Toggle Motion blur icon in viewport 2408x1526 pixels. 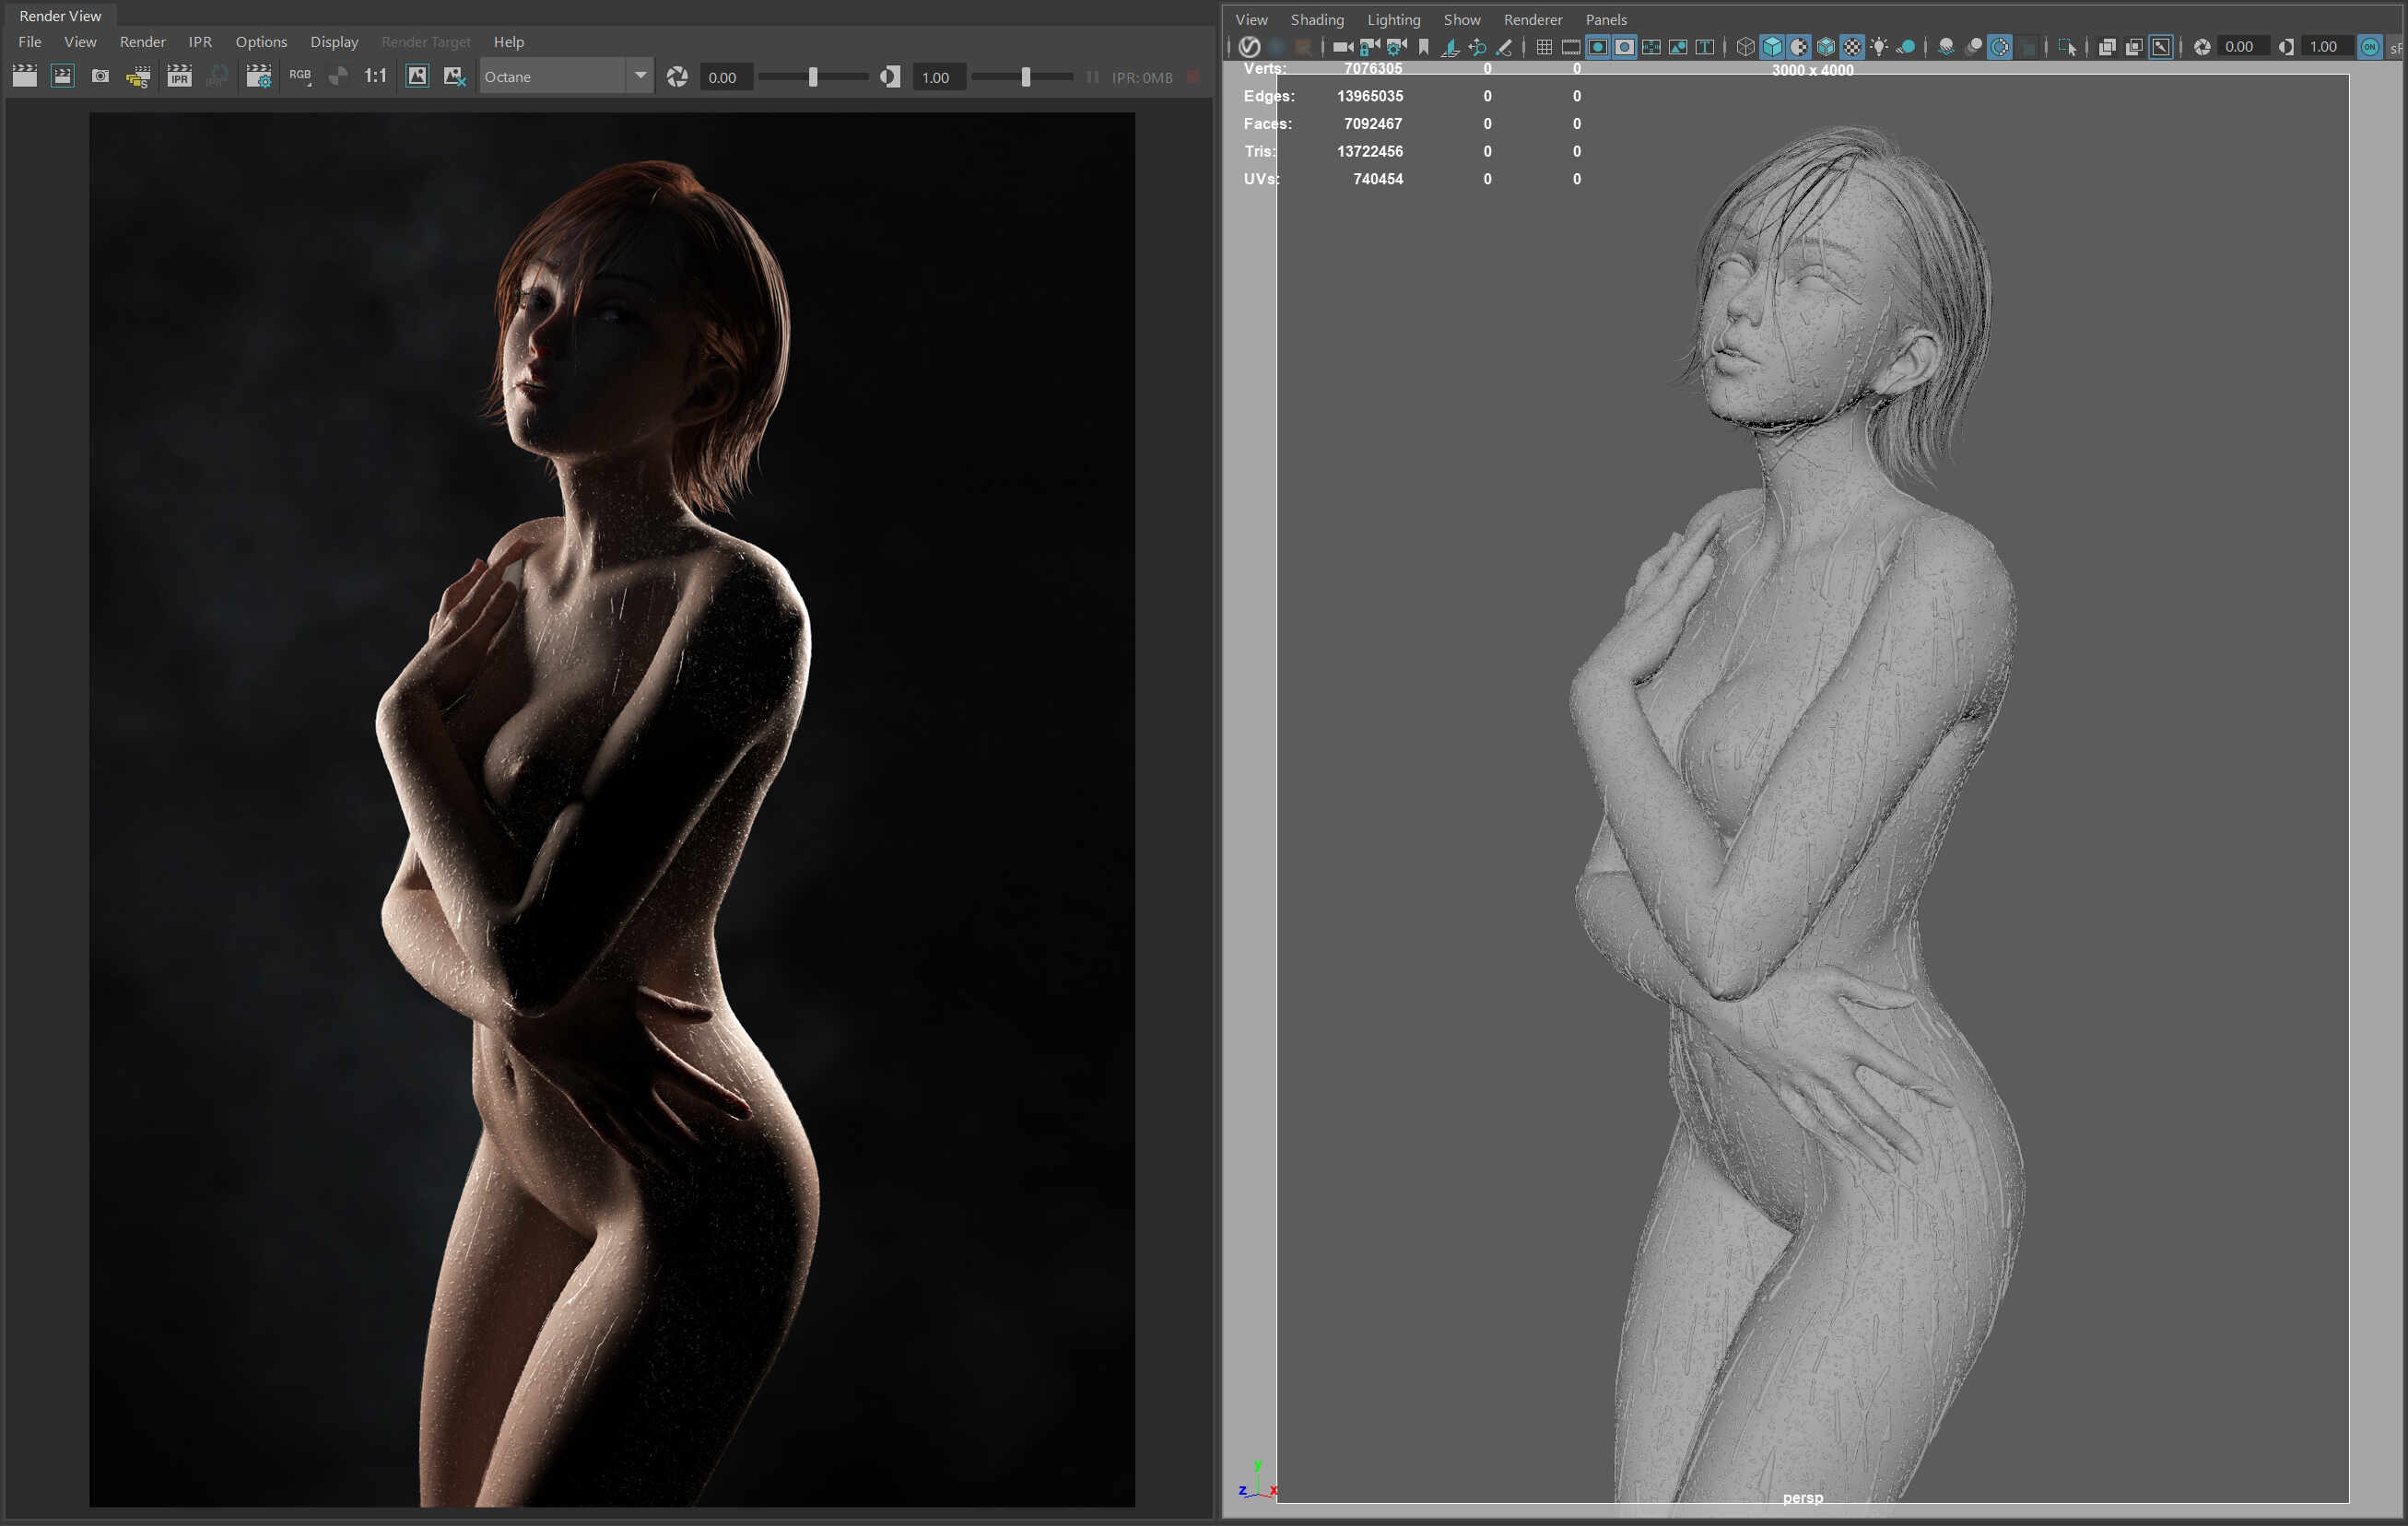pyautogui.click(x=1973, y=47)
